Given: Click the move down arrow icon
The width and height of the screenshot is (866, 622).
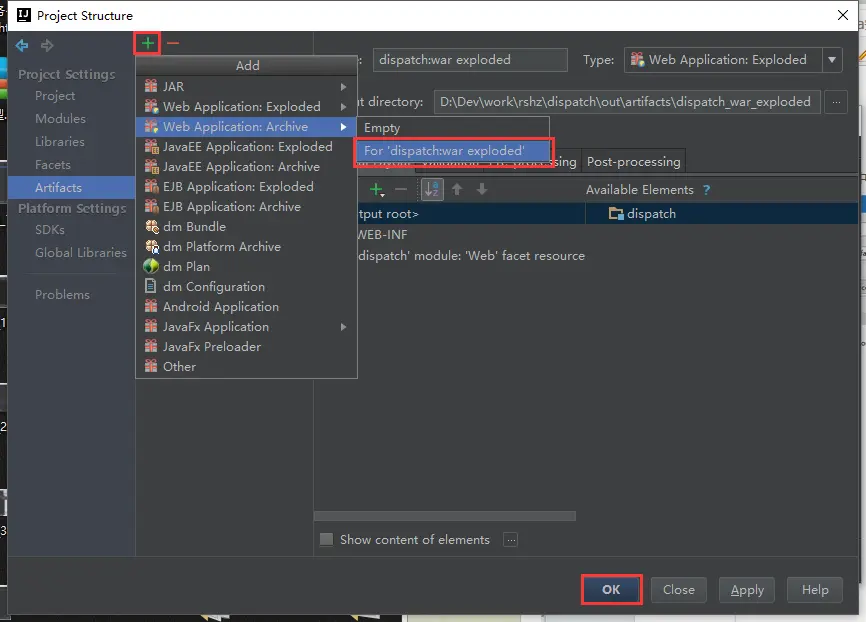Looking at the screenshot, I should click(x=482, y=189).
